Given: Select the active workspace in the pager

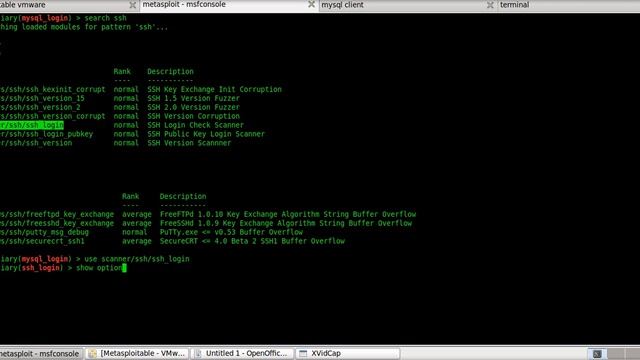Looking at the screenshot, I should [597, 354].
